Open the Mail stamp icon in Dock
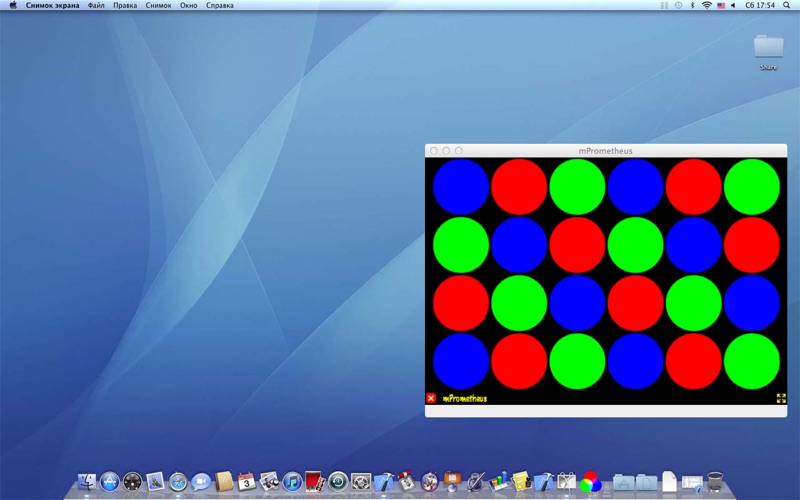The image size is (800, 500). (x=155, y=481)
